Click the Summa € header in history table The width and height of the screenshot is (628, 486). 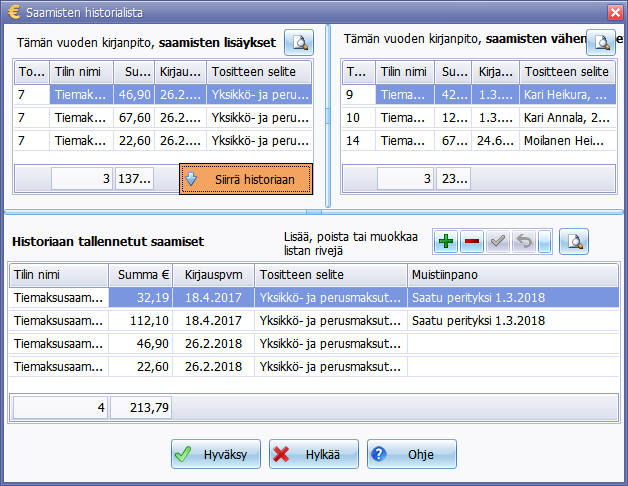click(x=141, y=275)
